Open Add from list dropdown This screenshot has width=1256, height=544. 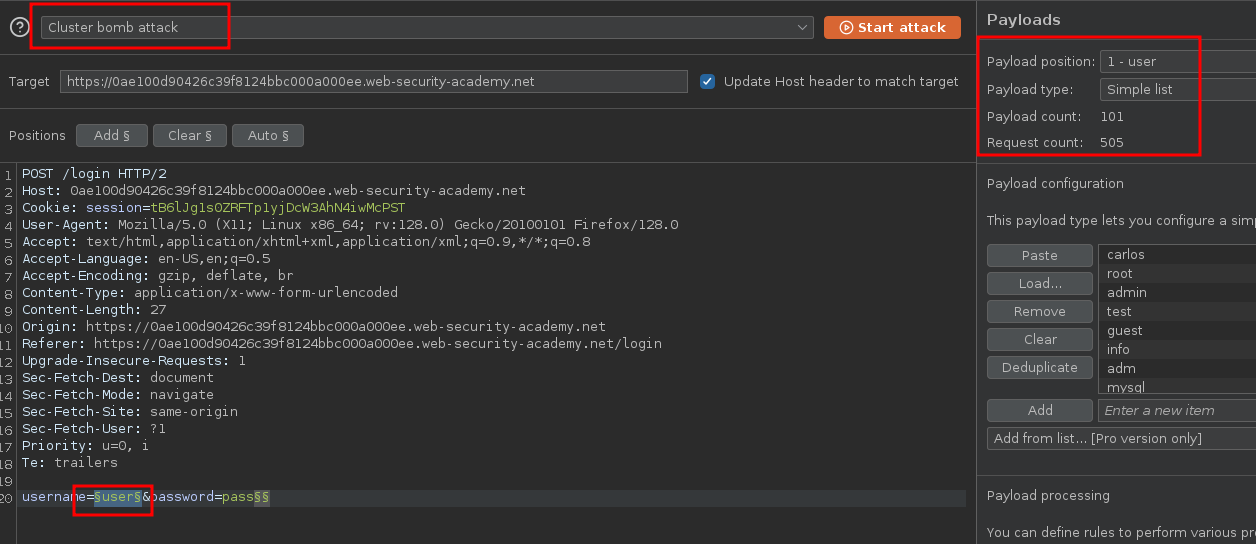1120,439
